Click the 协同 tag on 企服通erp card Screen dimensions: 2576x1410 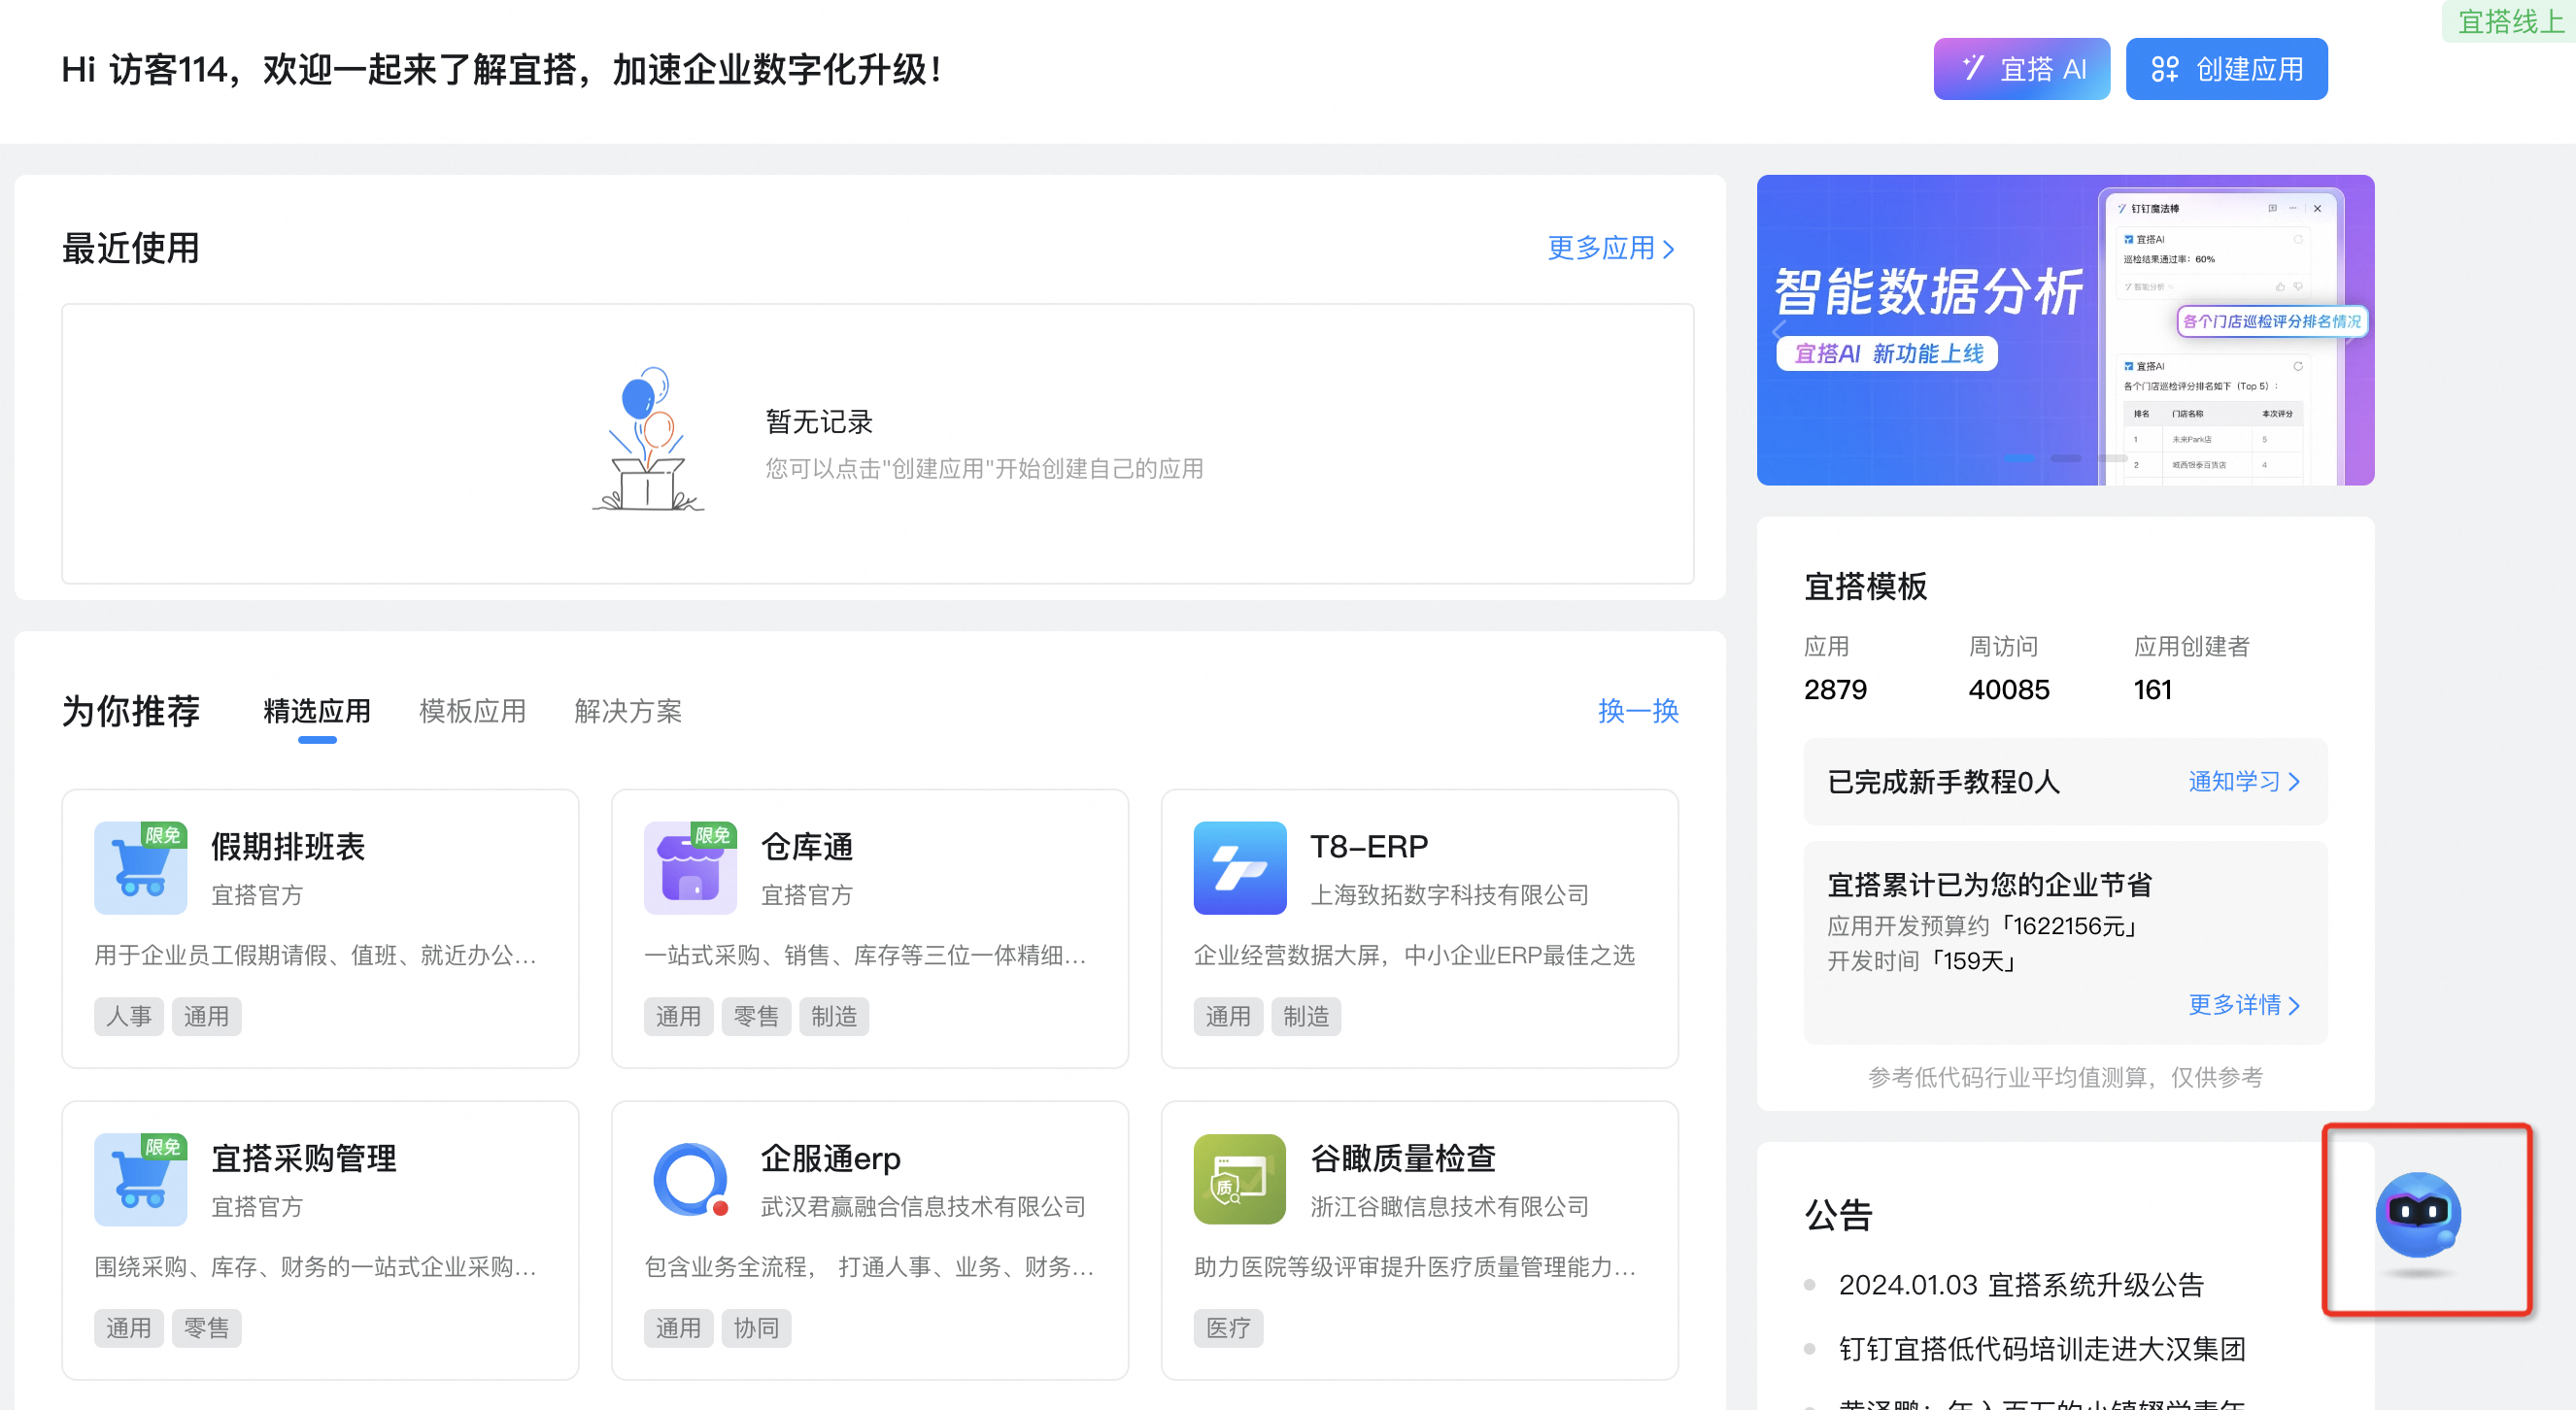(756, 1328)
